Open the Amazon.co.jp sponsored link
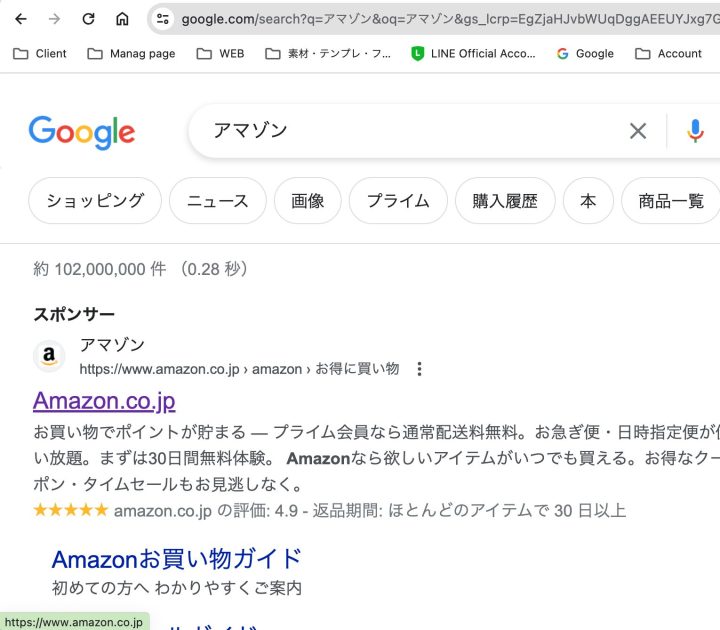Viewport: 720px width, 630px height. (x=104, y=401)
